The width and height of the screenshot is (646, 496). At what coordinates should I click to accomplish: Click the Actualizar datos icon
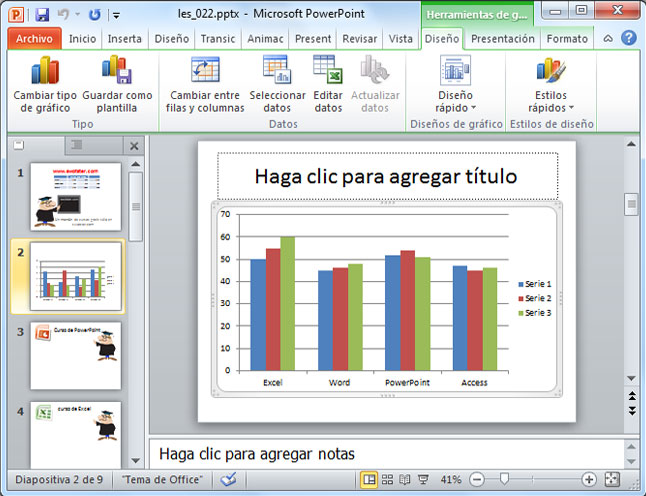point(375,70)
